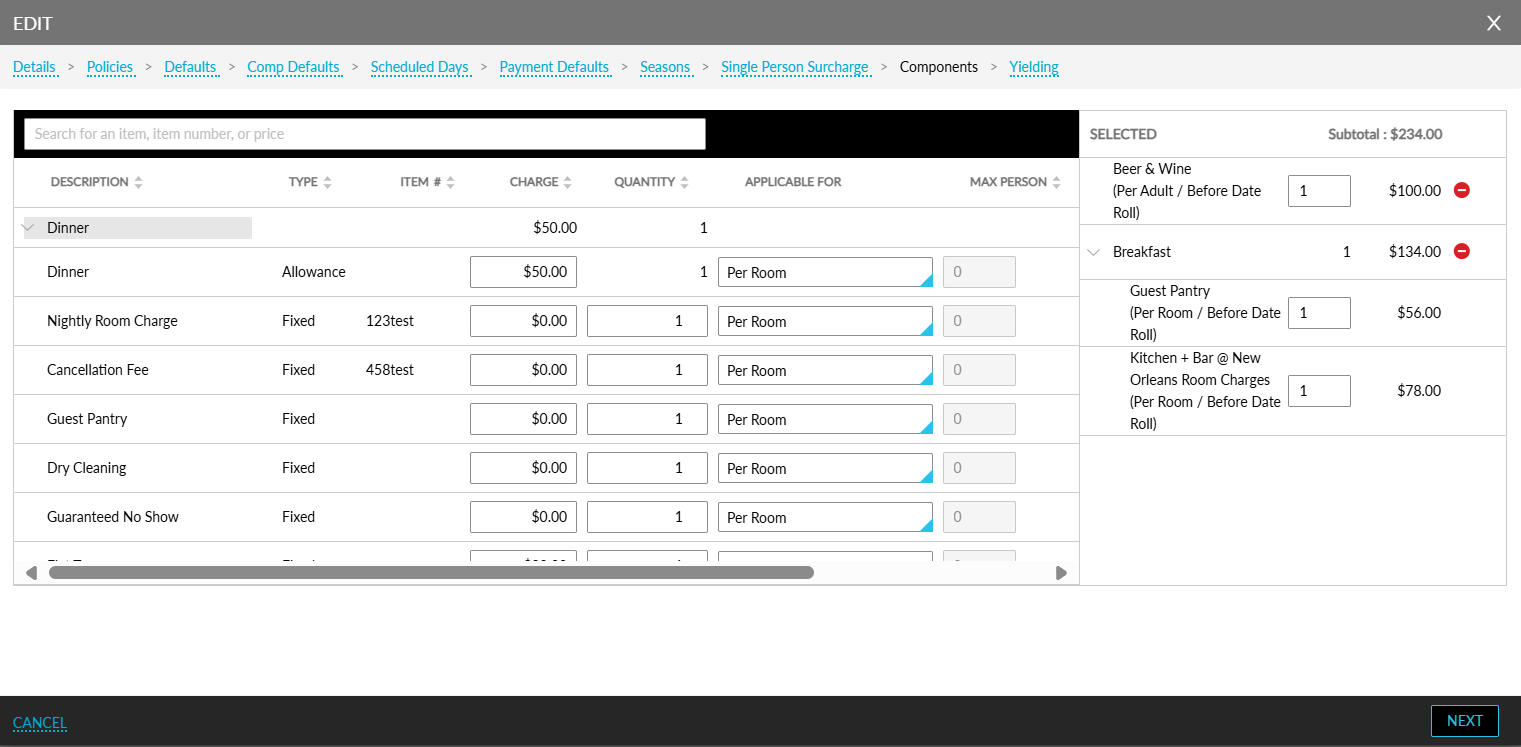Click the NEXT button
The width and height of the screenshot is (1521, 747).
tap(1464, 721)
